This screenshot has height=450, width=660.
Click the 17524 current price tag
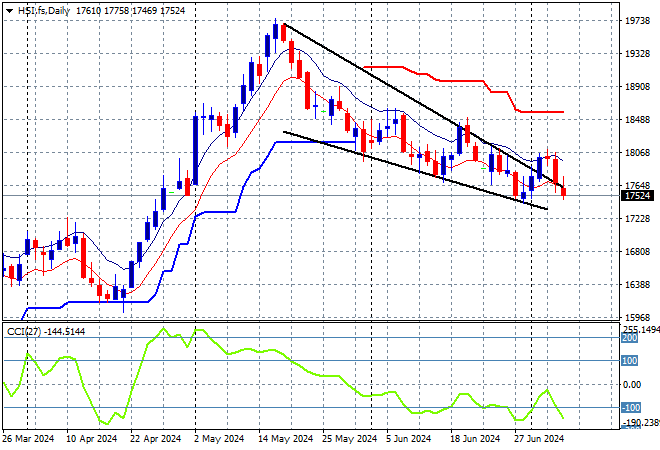(638, 196)
